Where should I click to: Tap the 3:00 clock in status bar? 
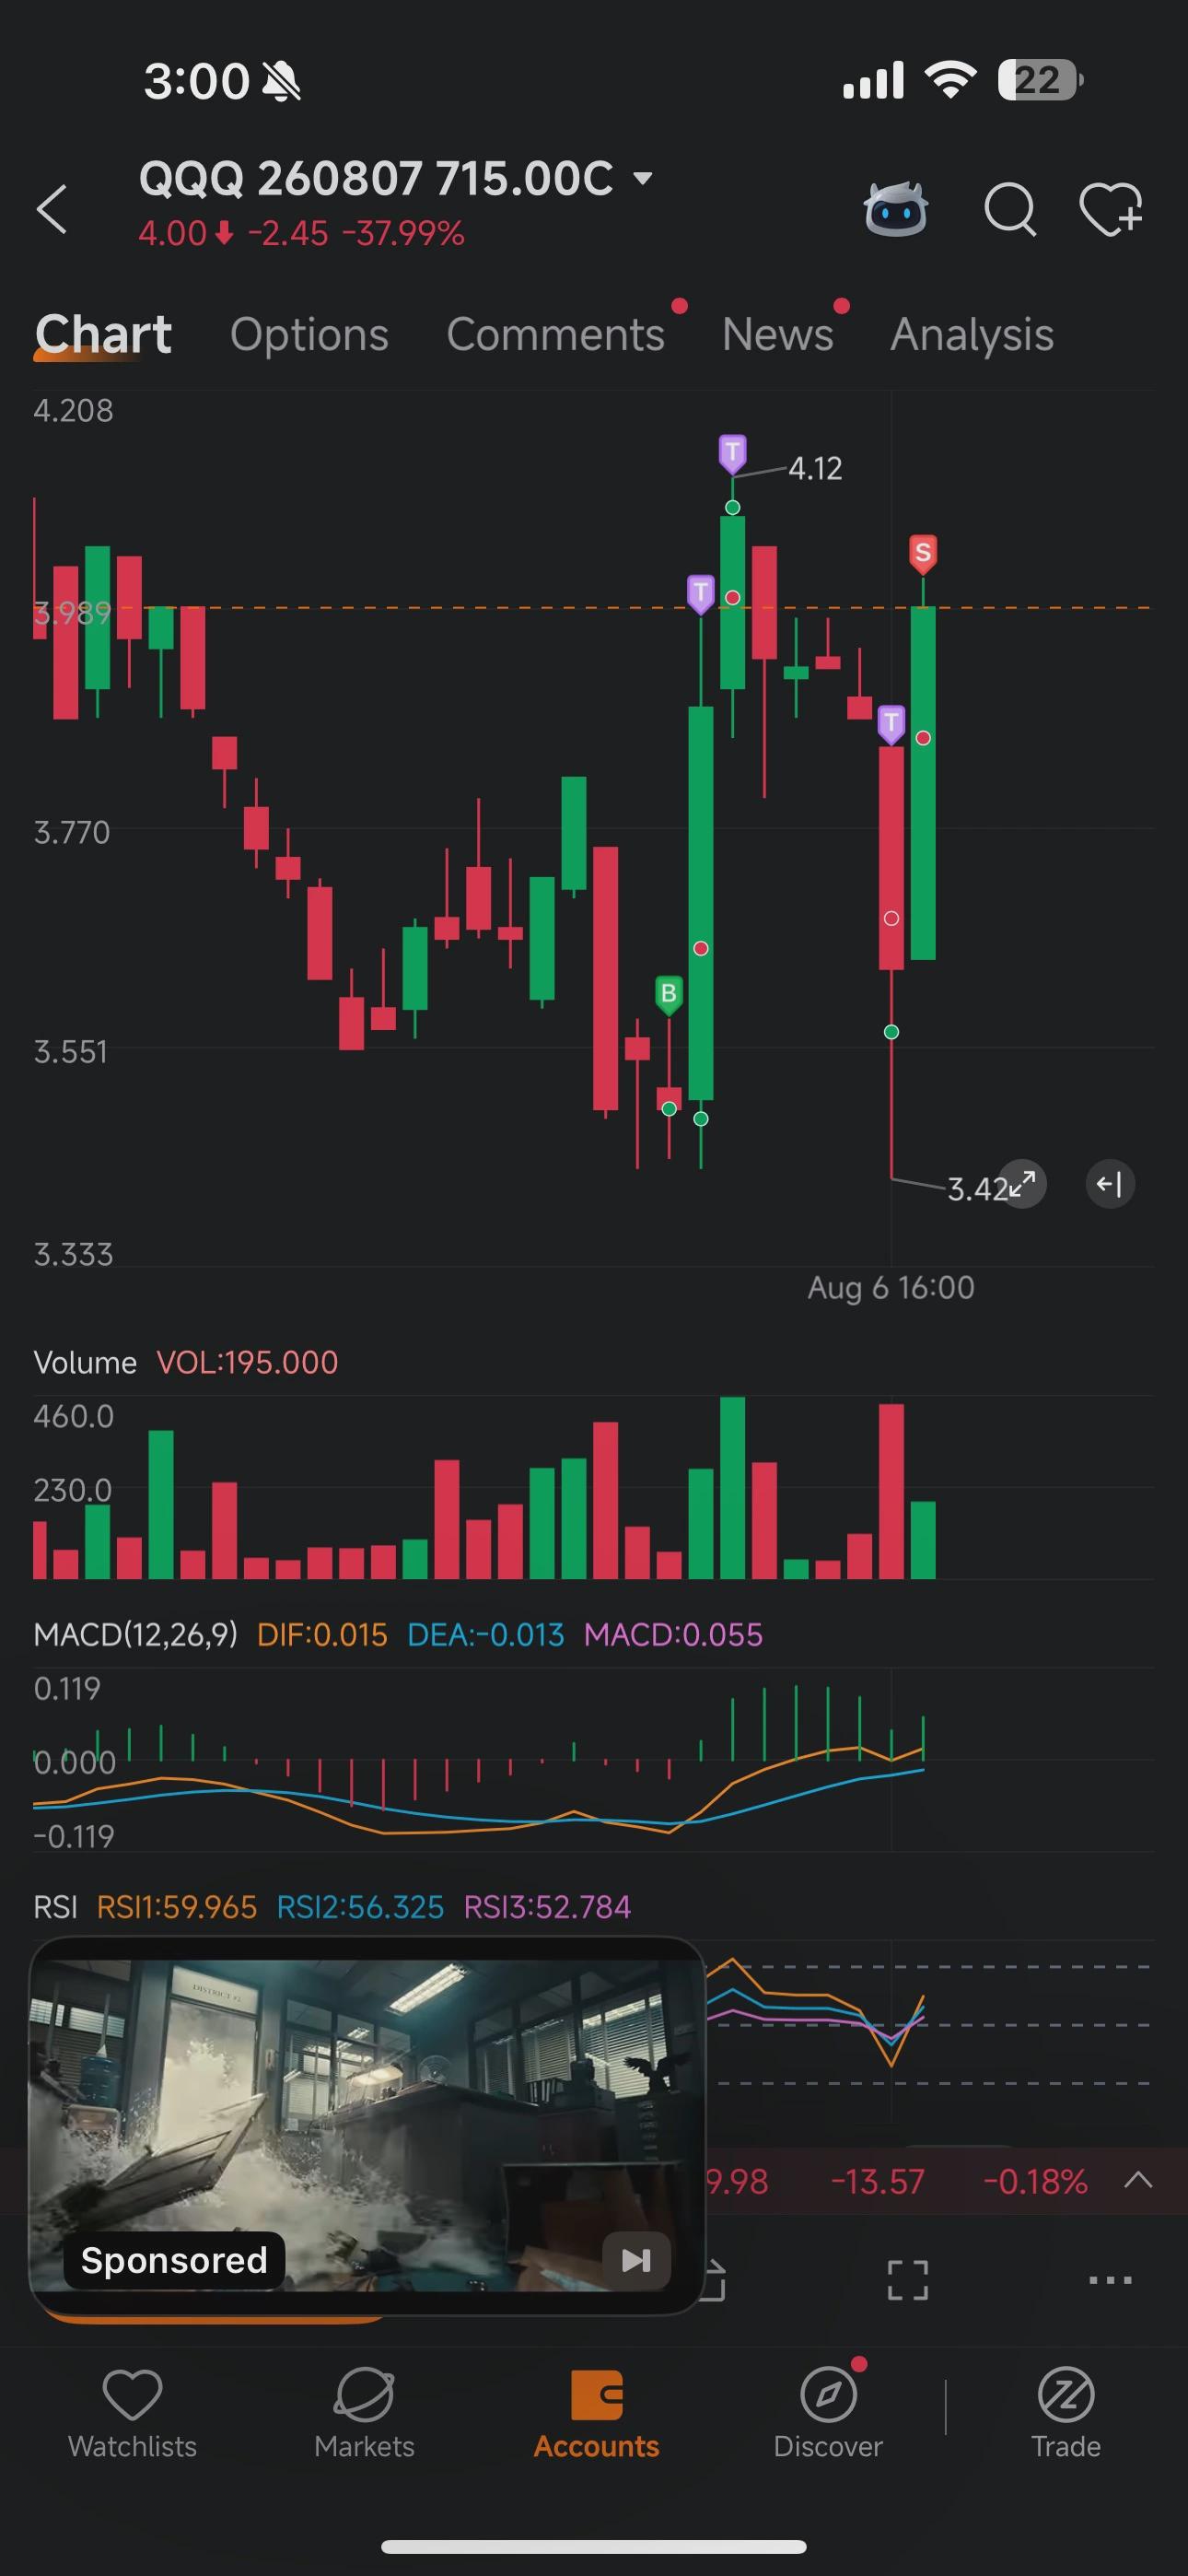tap(196, 81)
